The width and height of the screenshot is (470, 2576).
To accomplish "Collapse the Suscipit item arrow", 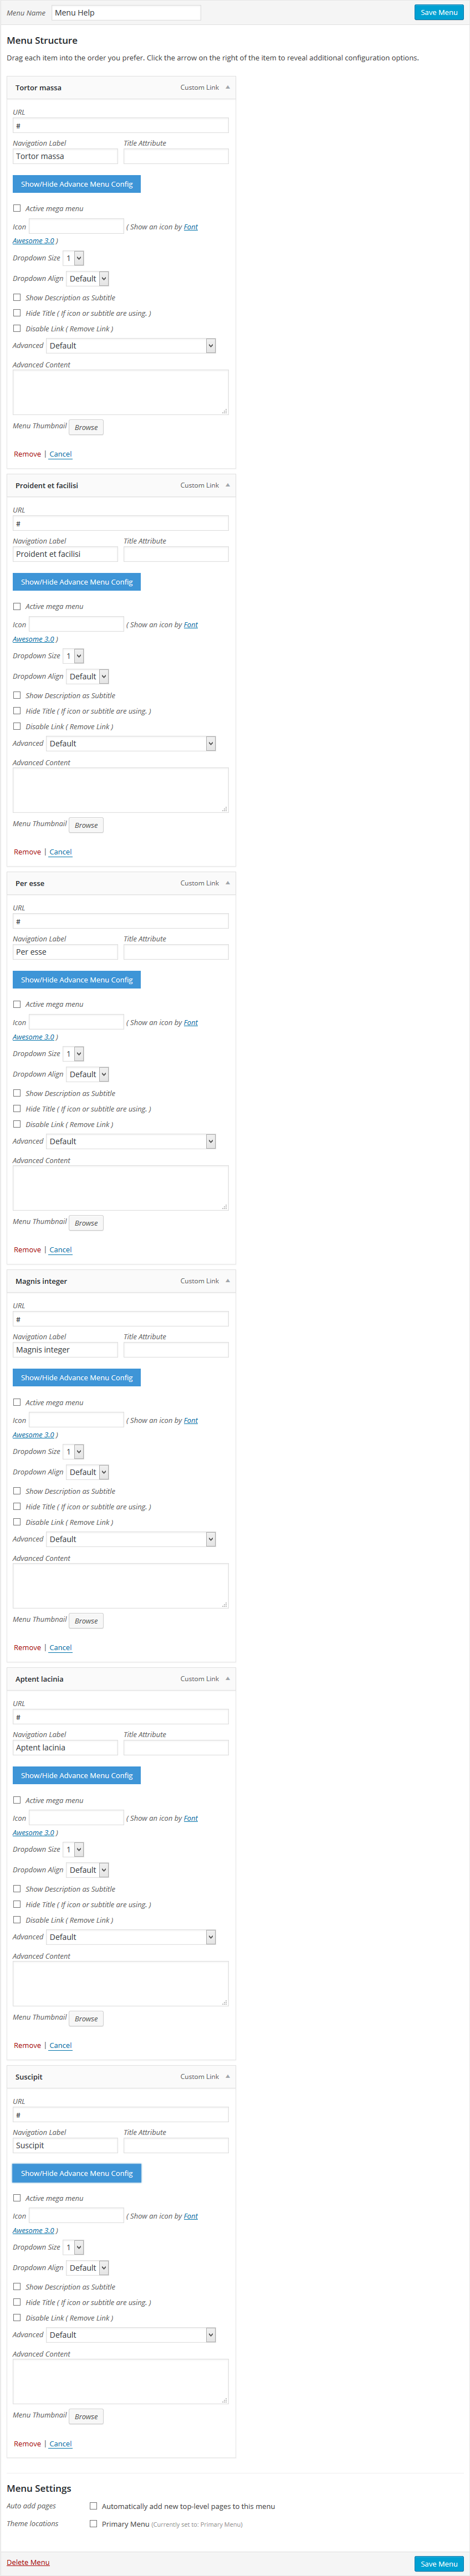I will coord(228,2077).
